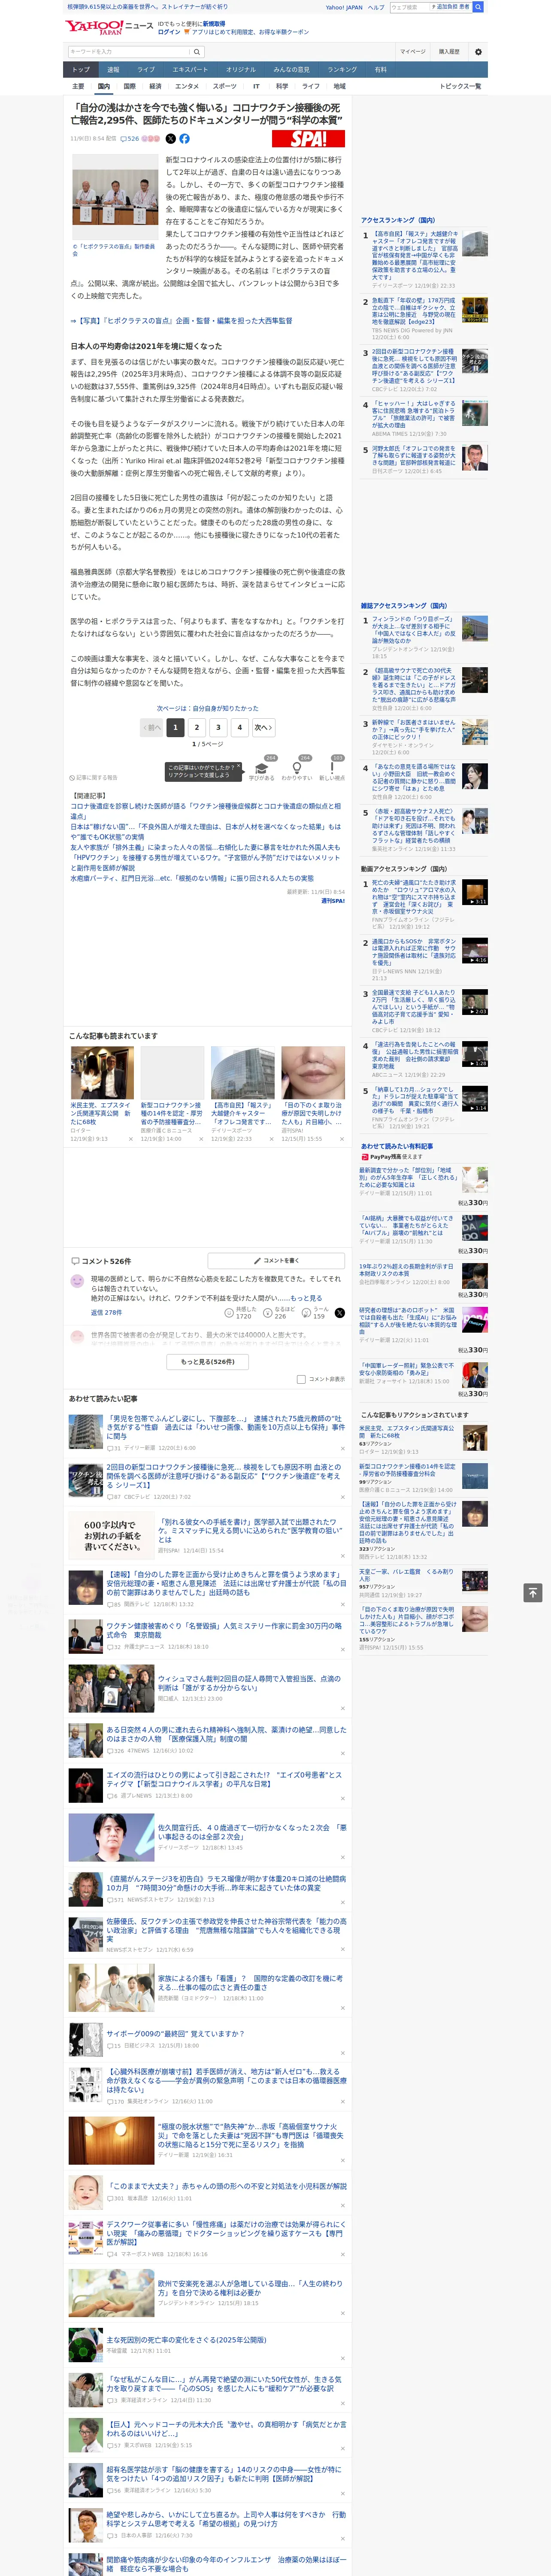Click コメントを書く button
The height and width of the screenshot is (2576, 551).
coord(276,1260)
